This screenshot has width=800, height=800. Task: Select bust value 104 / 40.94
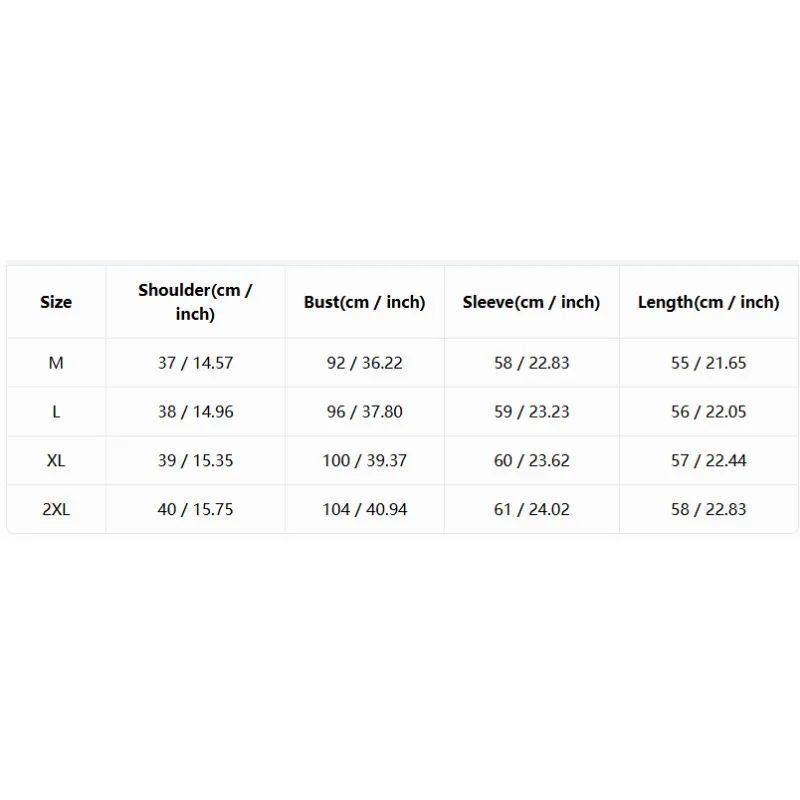tap(364, 509)
